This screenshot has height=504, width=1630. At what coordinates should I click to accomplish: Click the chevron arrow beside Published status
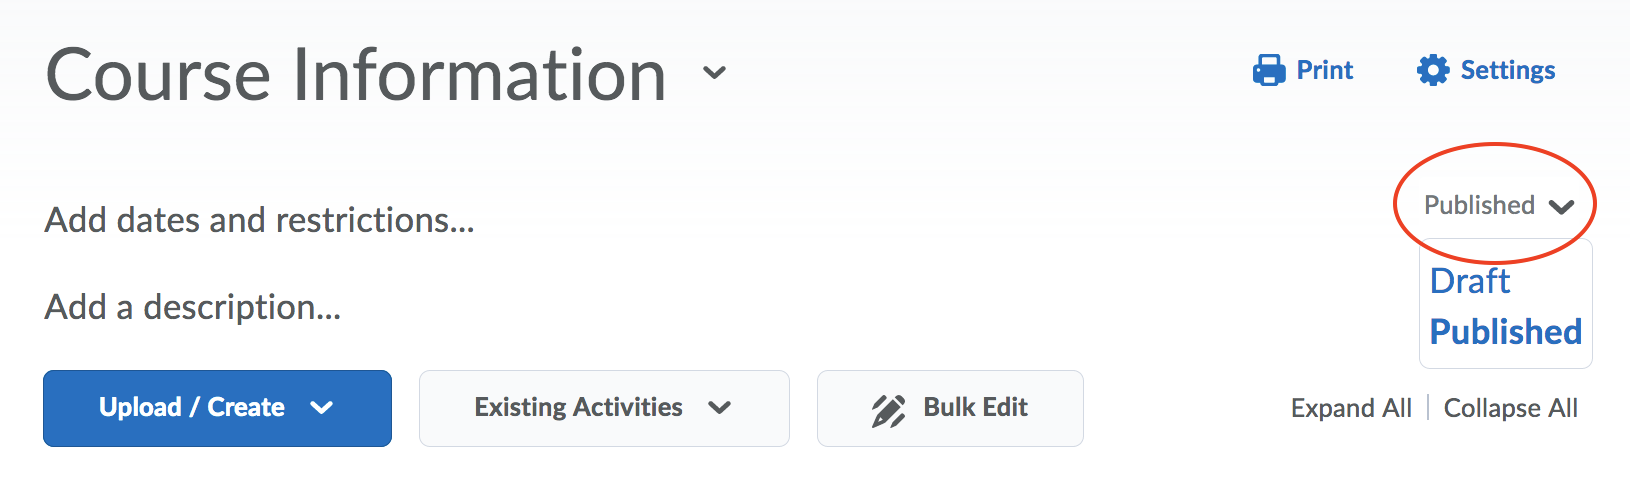1561,207
